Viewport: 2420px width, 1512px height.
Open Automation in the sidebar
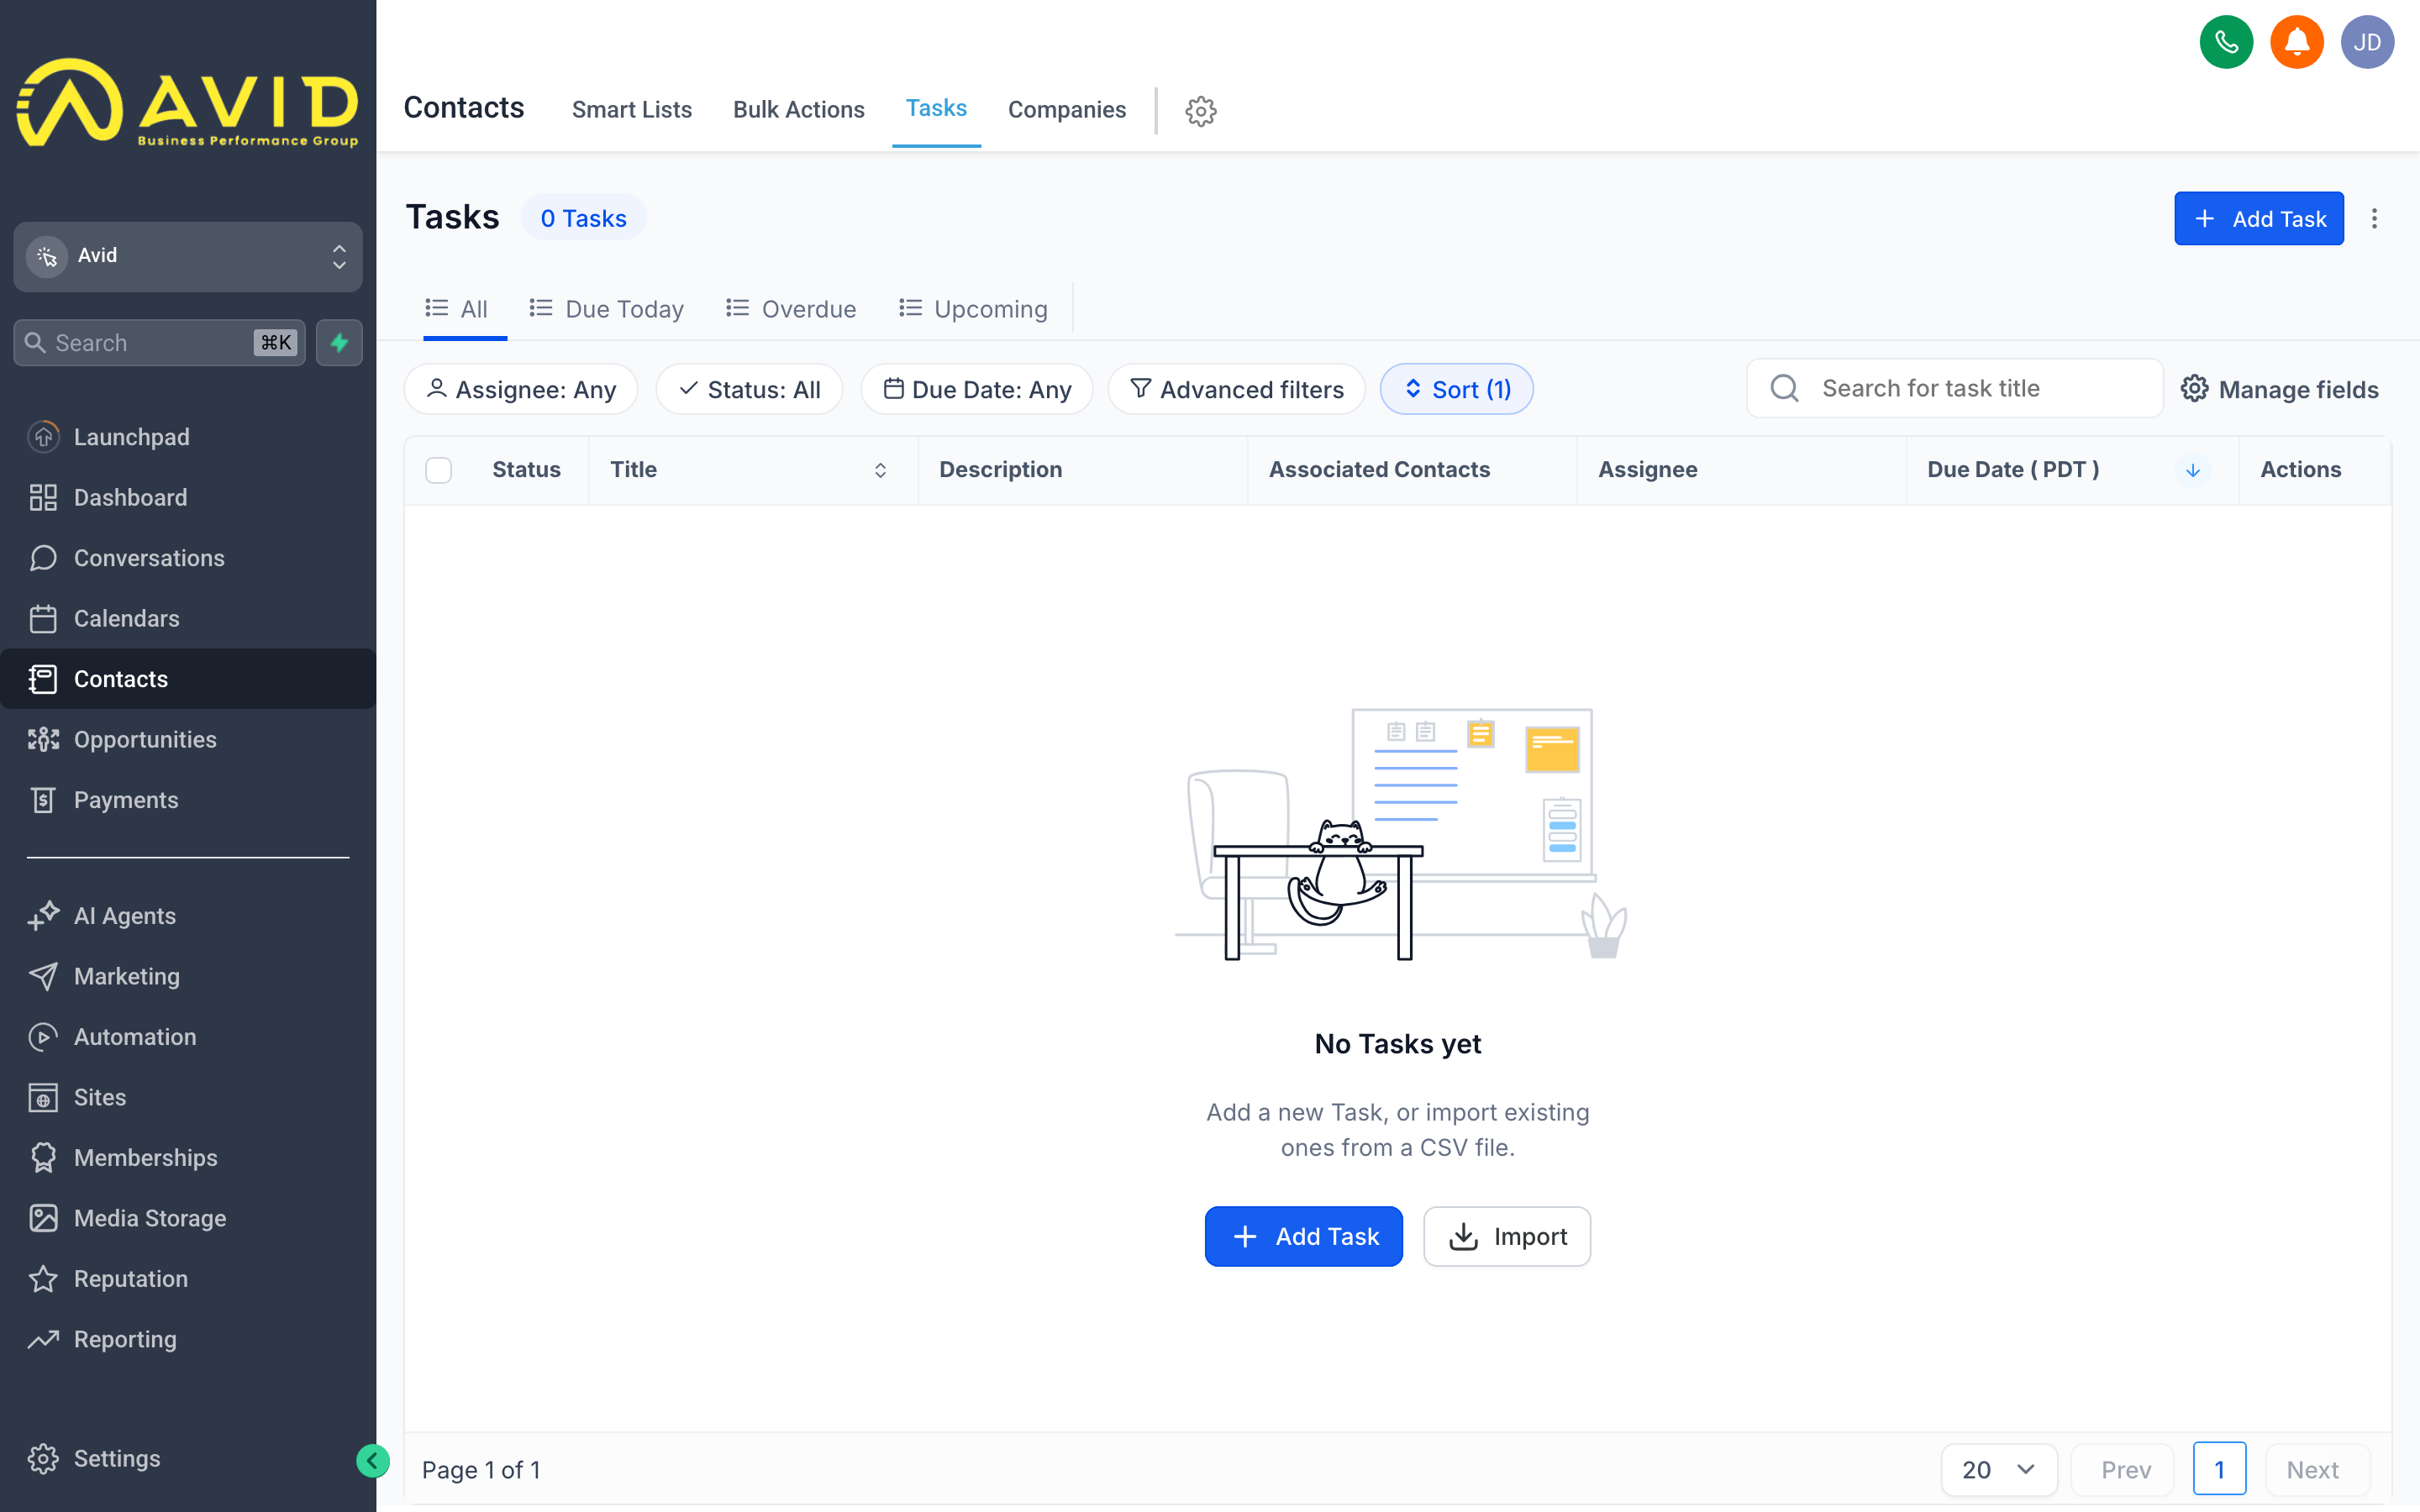(188, 1037)
